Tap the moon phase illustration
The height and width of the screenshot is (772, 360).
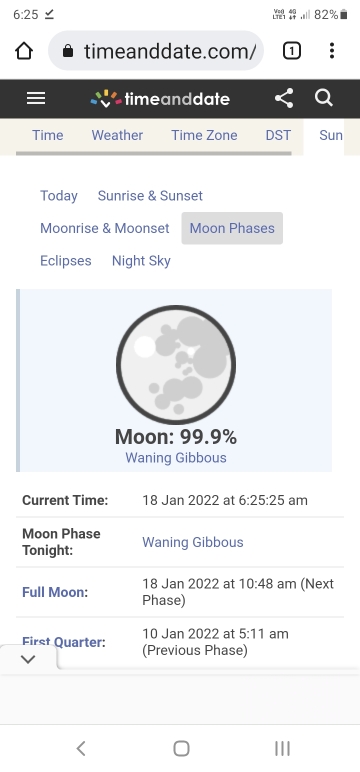pyautogui.click(x=176, y=365)
